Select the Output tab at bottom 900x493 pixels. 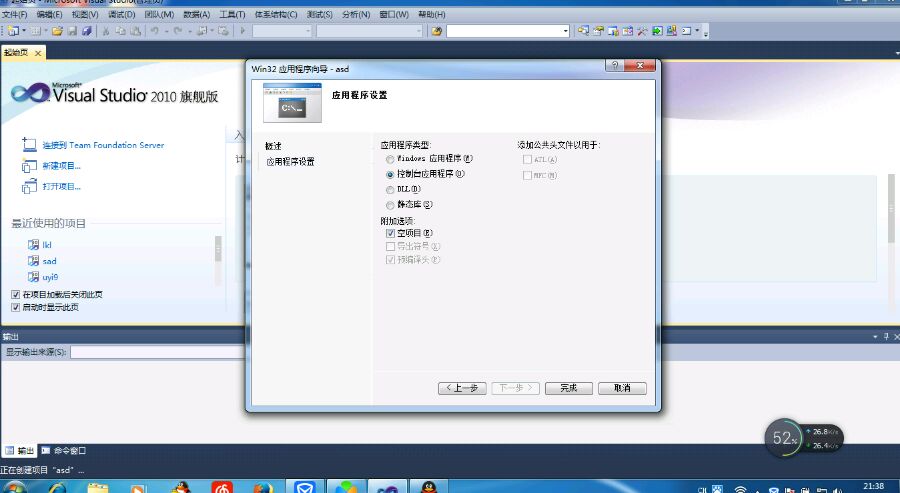[20, 451]
